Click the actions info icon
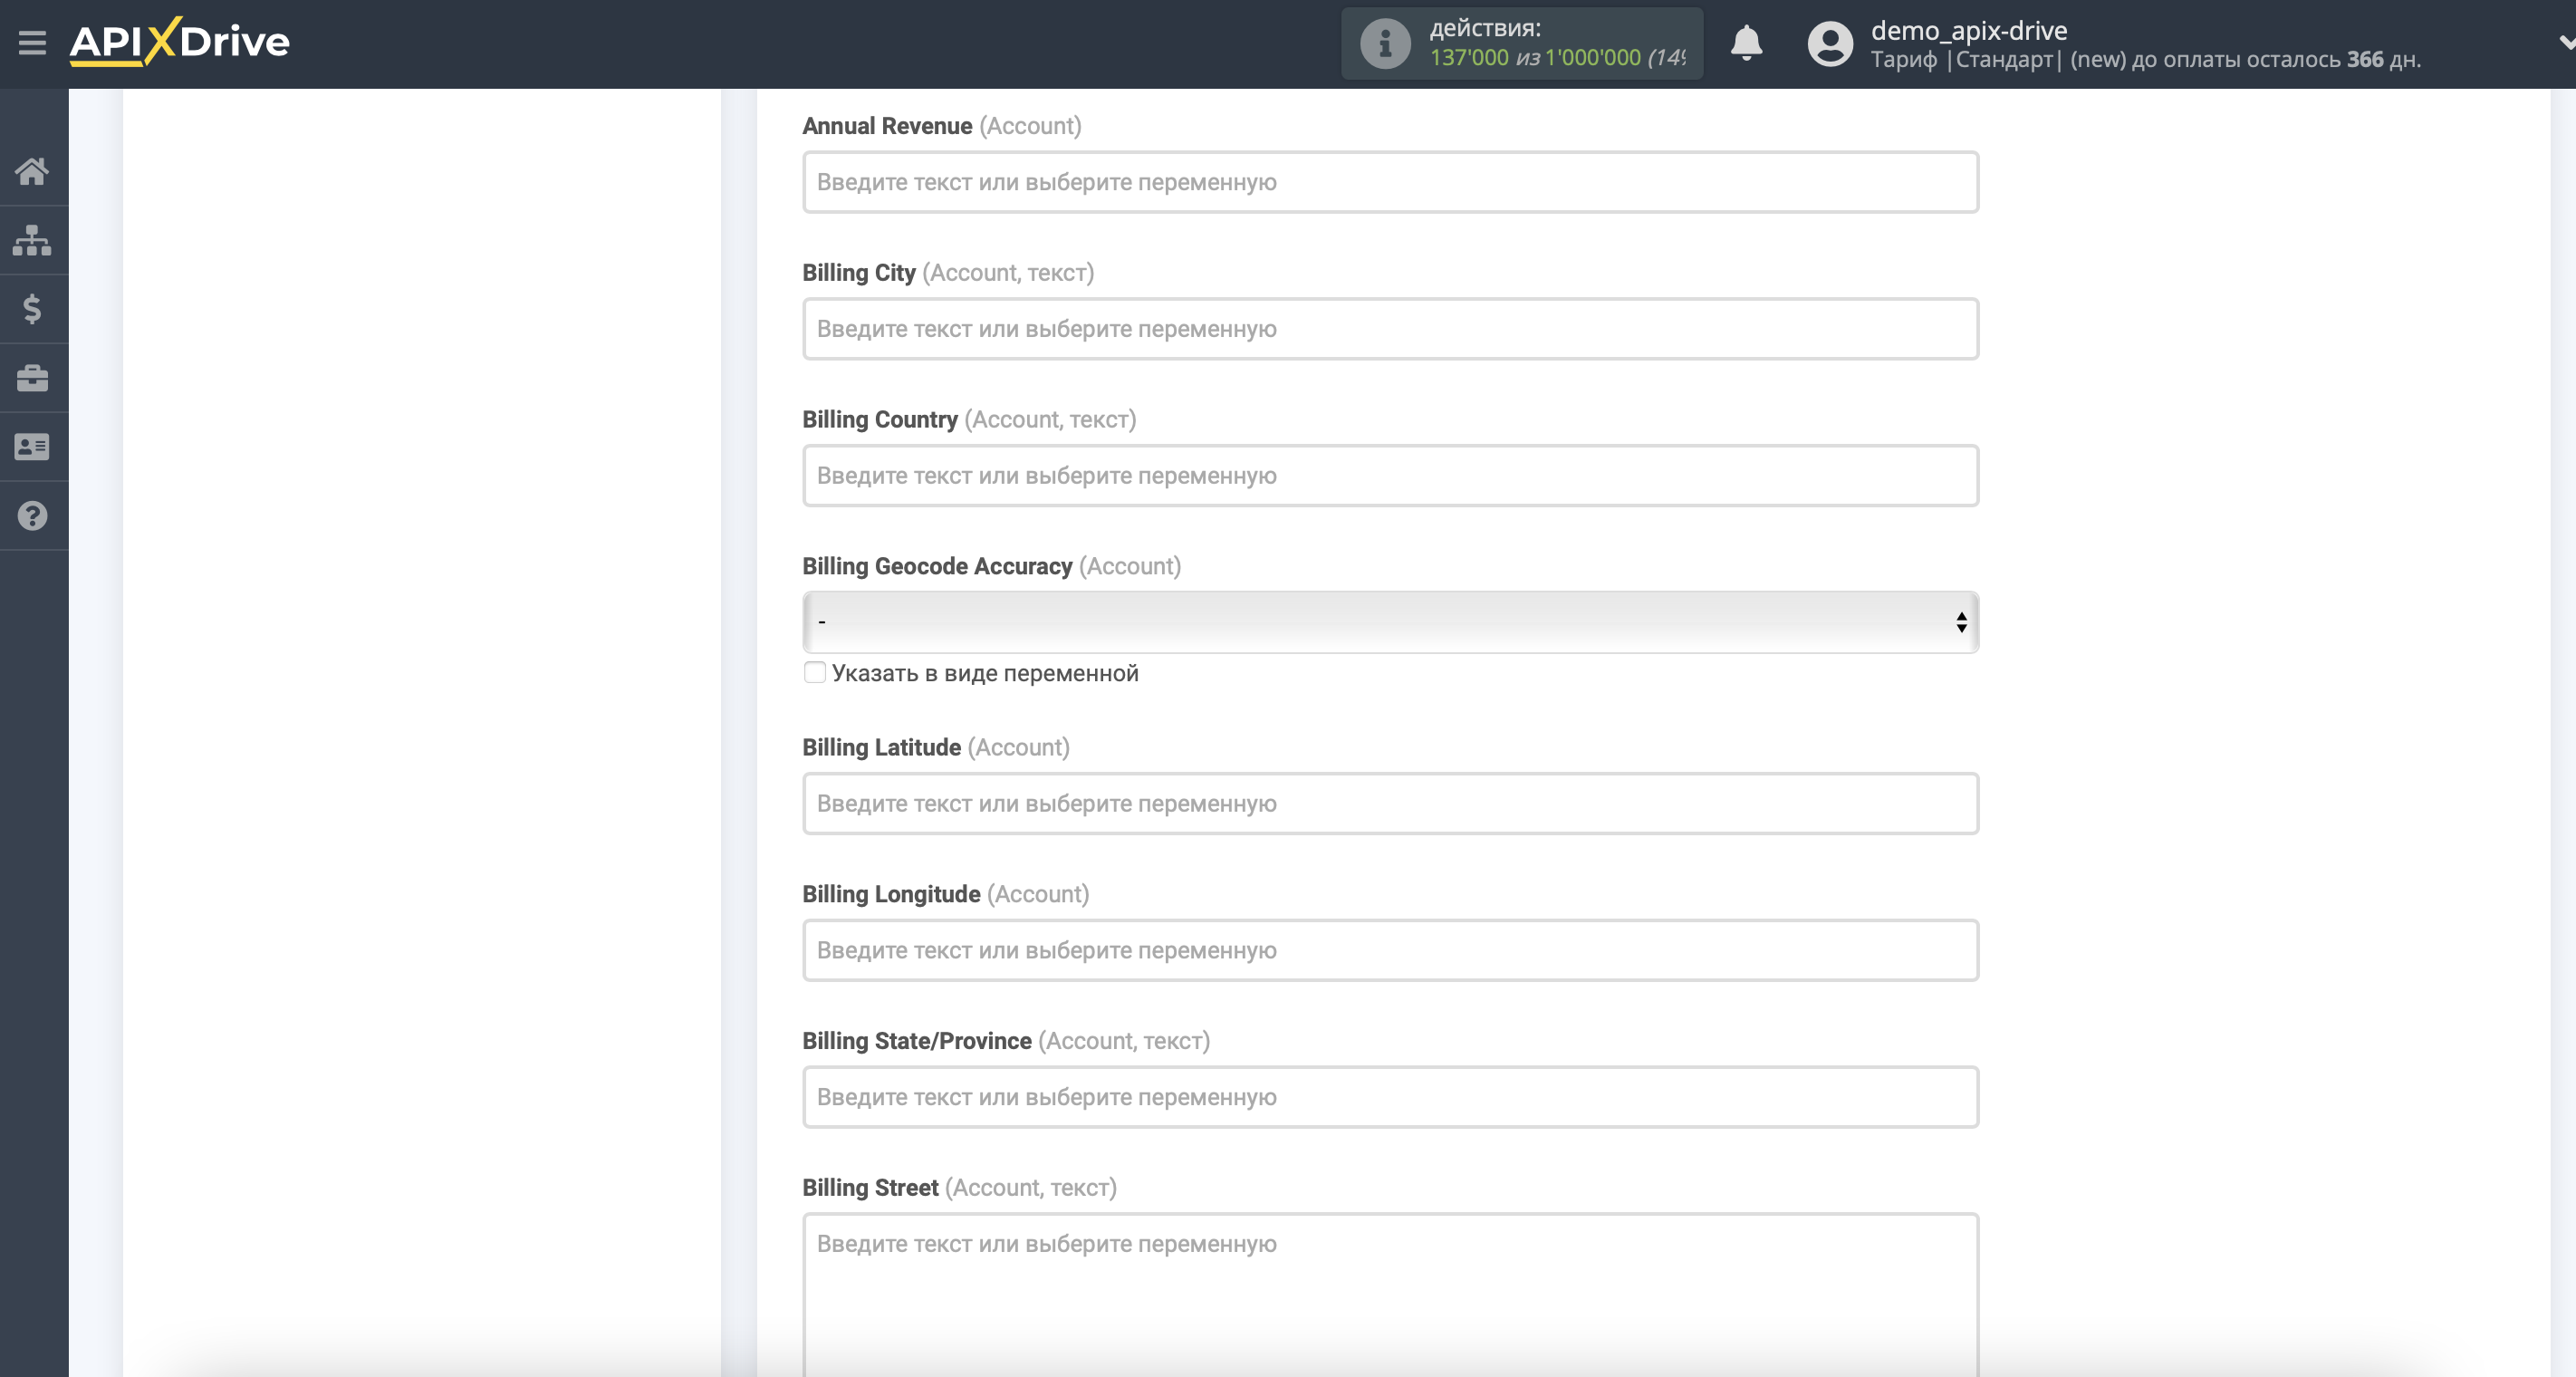This screenshot has width=2576, height=1377. pos(1385,44)
